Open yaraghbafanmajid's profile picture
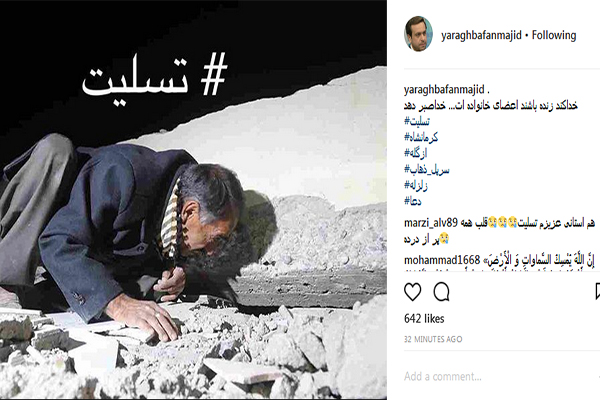This screenshot has height=400, width=600. pyautogui.click(x=418, y=34)
